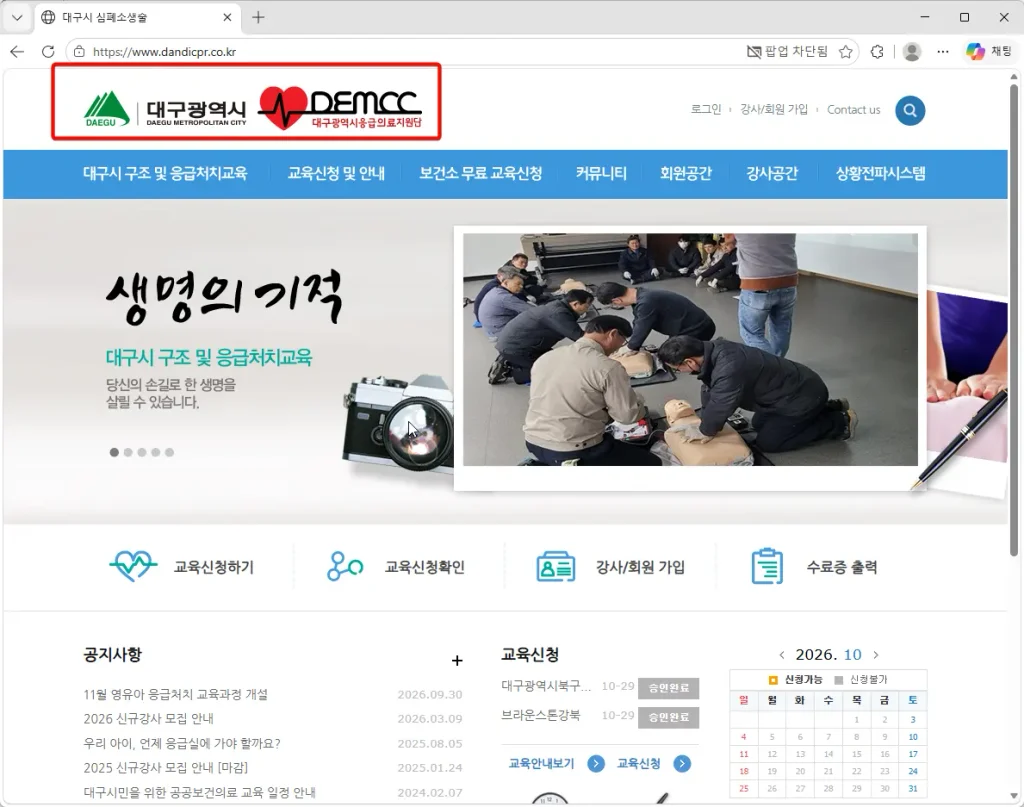The image size is (1024, 807).
Task: Open browser settings and more menu
Action: coord(942,52)
